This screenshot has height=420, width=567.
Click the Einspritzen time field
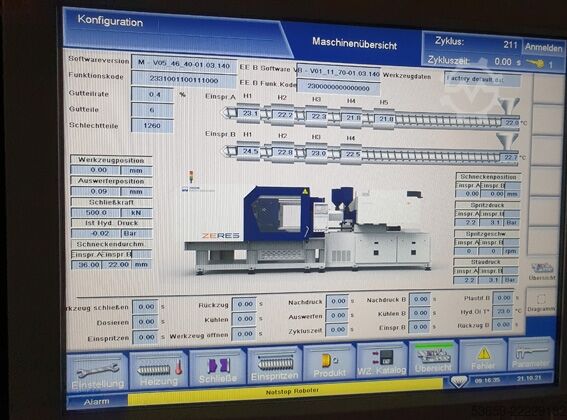click(x=146, y=337)
